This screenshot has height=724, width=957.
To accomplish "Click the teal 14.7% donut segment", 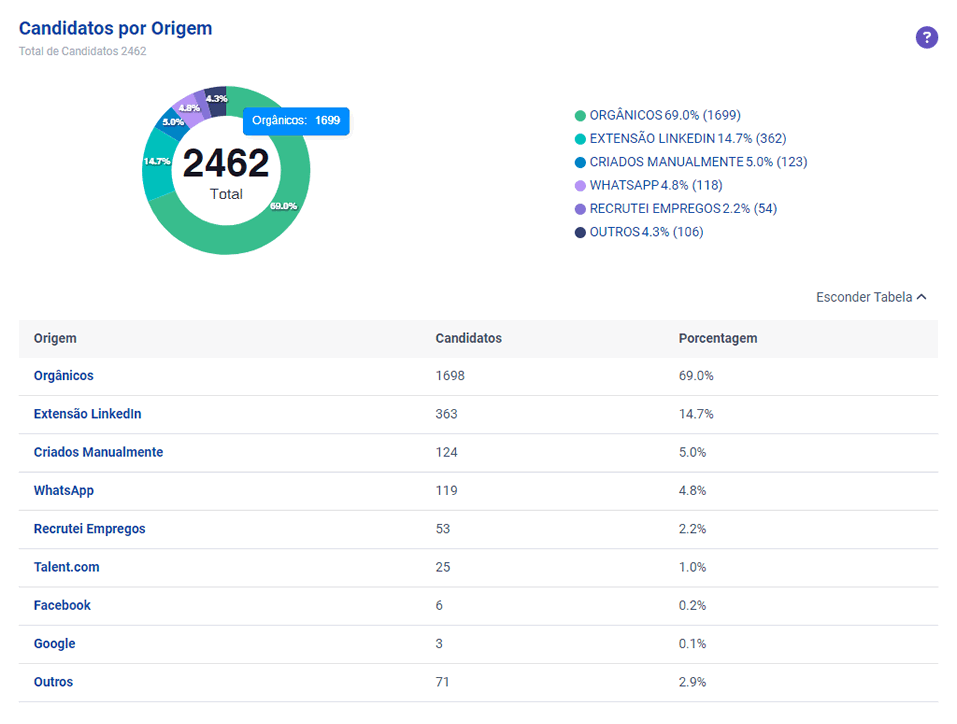I will [x=156, y=164].
